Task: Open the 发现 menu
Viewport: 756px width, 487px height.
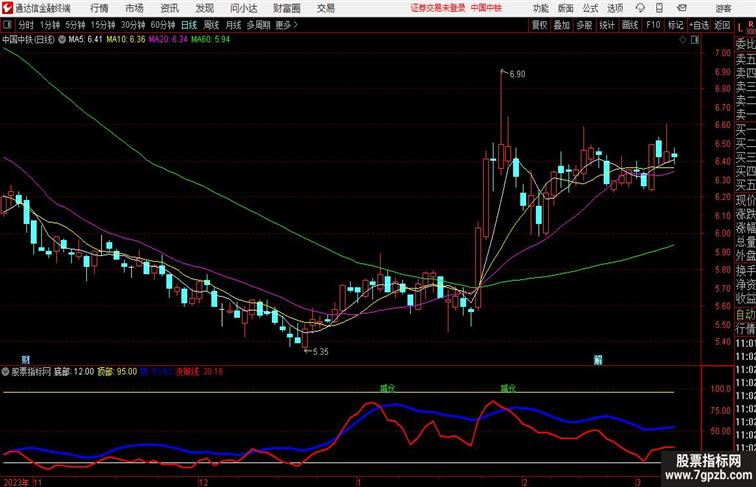Action: pos(204,8)
